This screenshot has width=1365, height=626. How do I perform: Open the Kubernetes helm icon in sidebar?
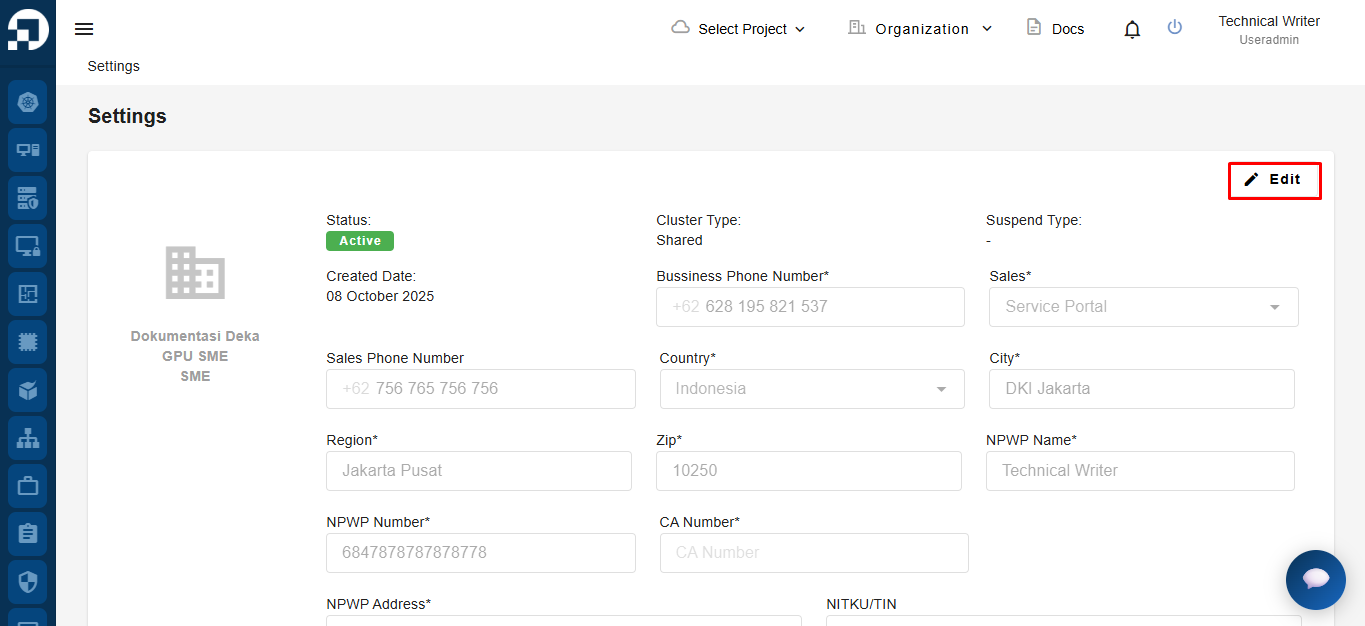[27, 102]
